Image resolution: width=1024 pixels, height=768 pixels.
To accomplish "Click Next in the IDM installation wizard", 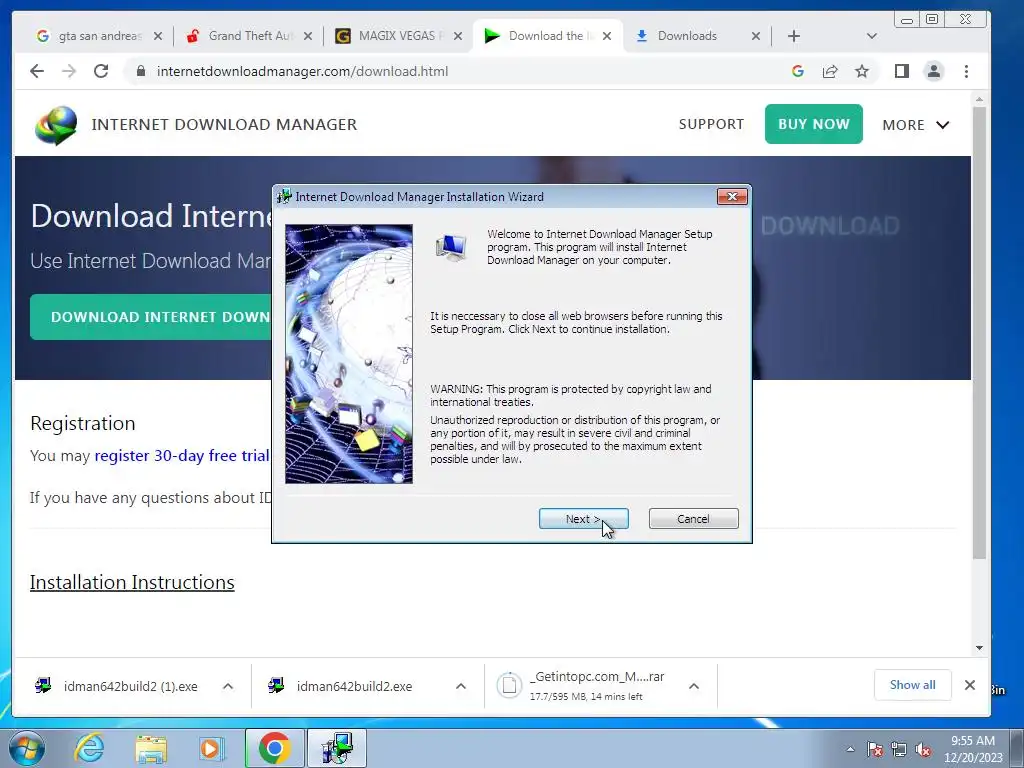I will click(583, 519).
